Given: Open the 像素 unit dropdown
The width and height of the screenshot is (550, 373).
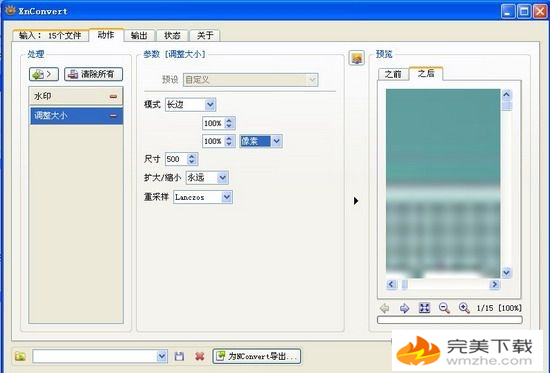Looking at the screenshot, I should (x=261, y=141).
